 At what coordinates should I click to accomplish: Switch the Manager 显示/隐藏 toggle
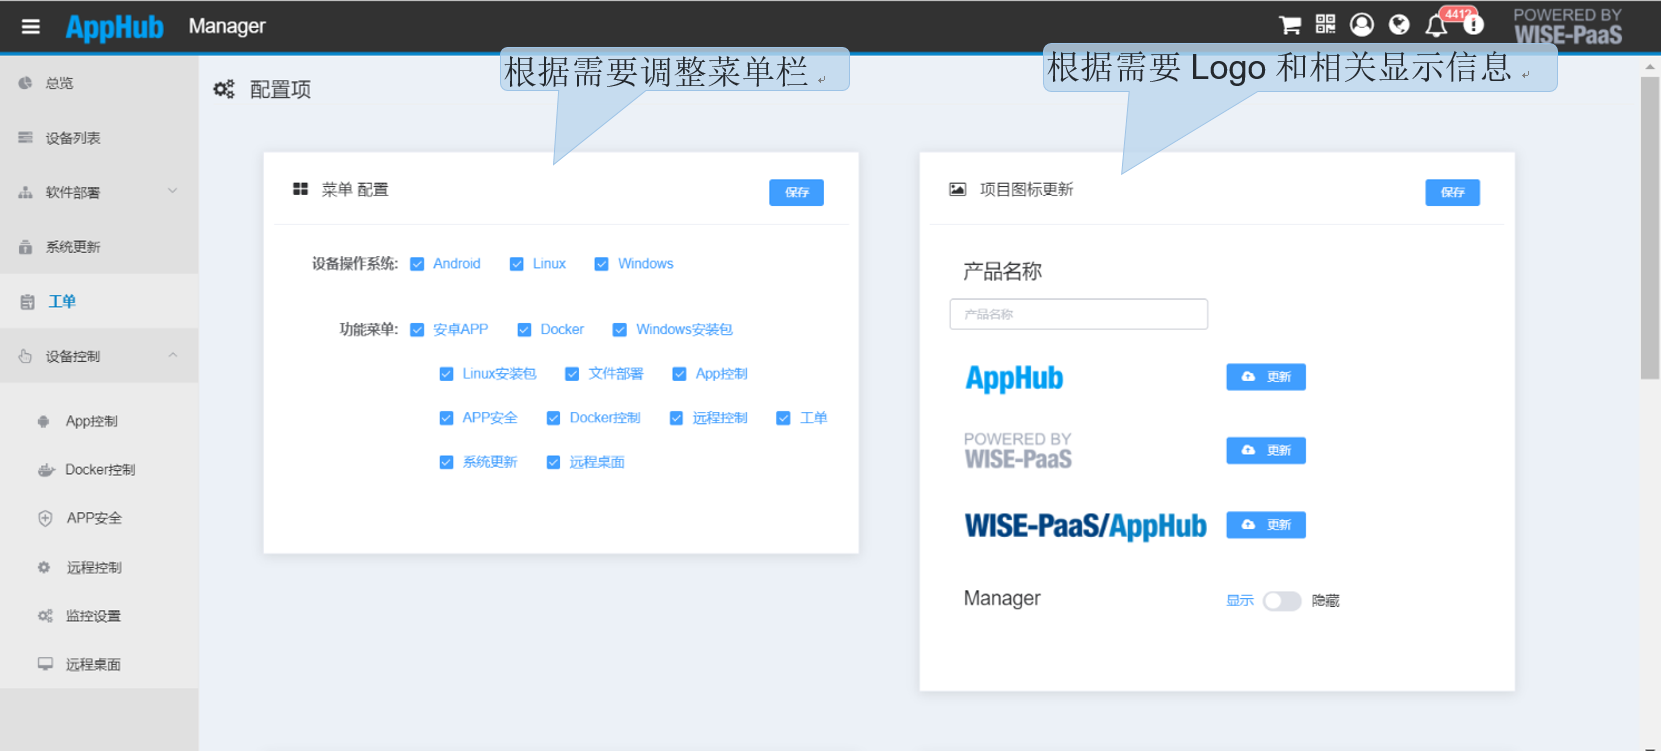[1282, 601]
